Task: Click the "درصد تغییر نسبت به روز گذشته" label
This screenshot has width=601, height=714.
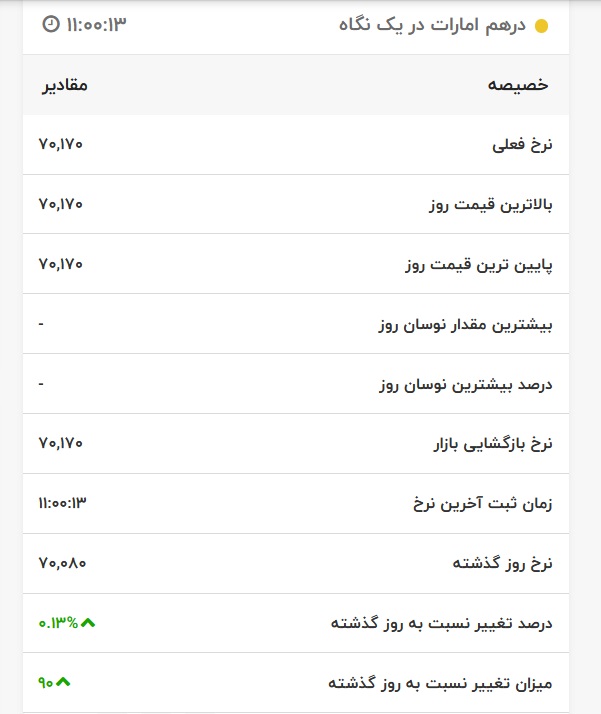Action: click(x=442, y=623)
